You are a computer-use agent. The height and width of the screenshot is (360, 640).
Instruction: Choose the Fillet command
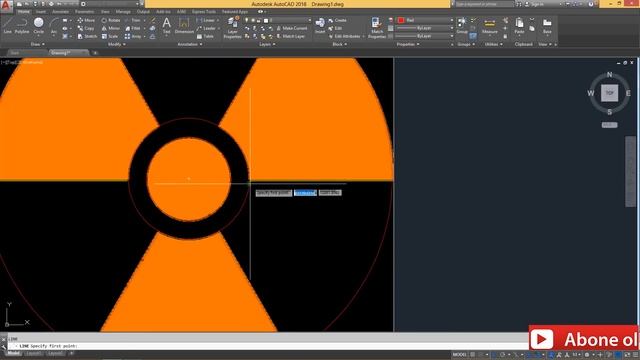pos(133,28)
